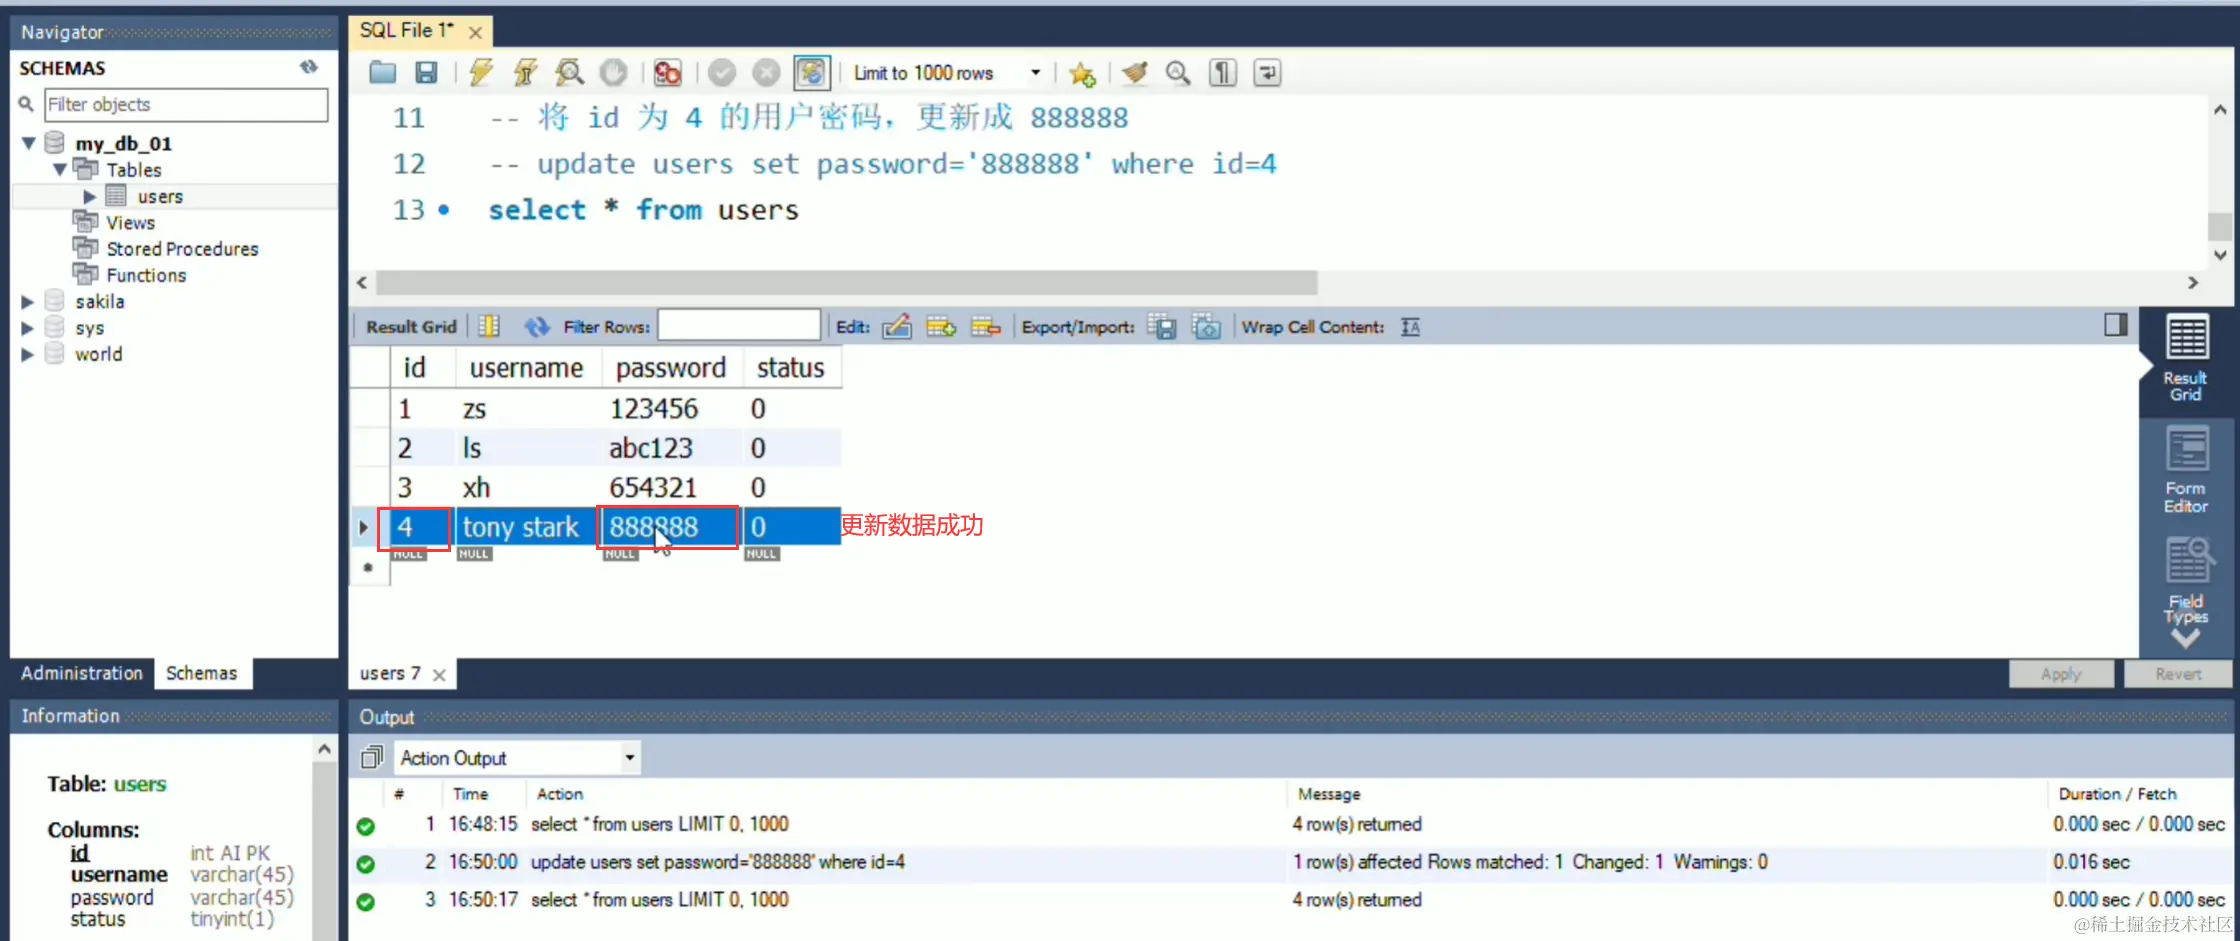Switch to the Administration tab
The width and height of the screenshot is (2240, 941).
point(82,673)
